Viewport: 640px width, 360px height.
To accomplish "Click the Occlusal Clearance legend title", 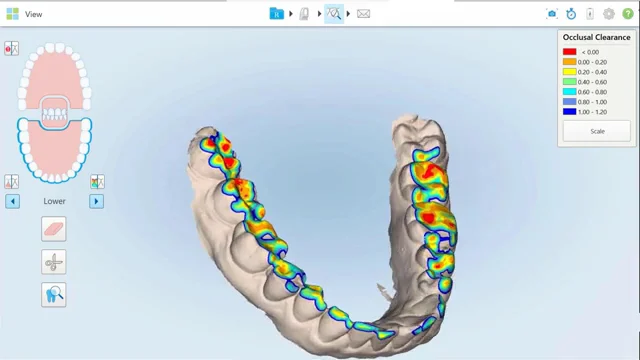I will point(596,37).
